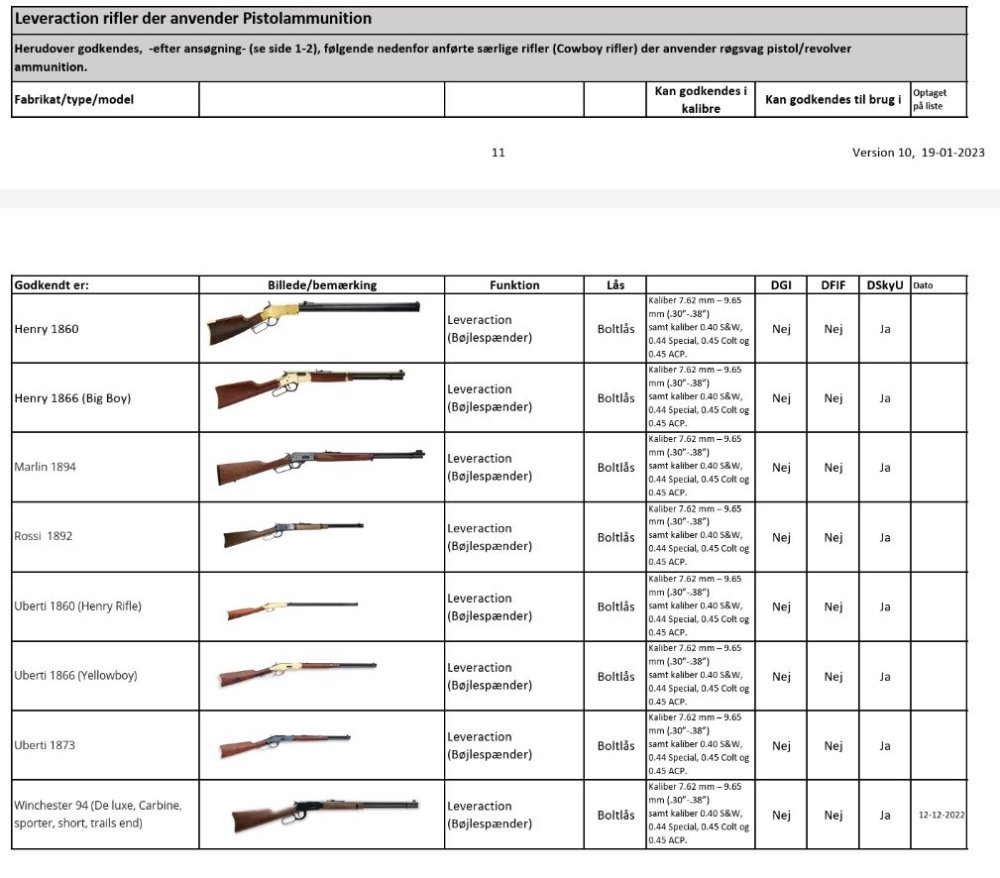The height and width of the screenshot is (878, 1000).
Task: Select the 'Boltlås' cell in Marlin 1894 row
Action: click(615, 467)
